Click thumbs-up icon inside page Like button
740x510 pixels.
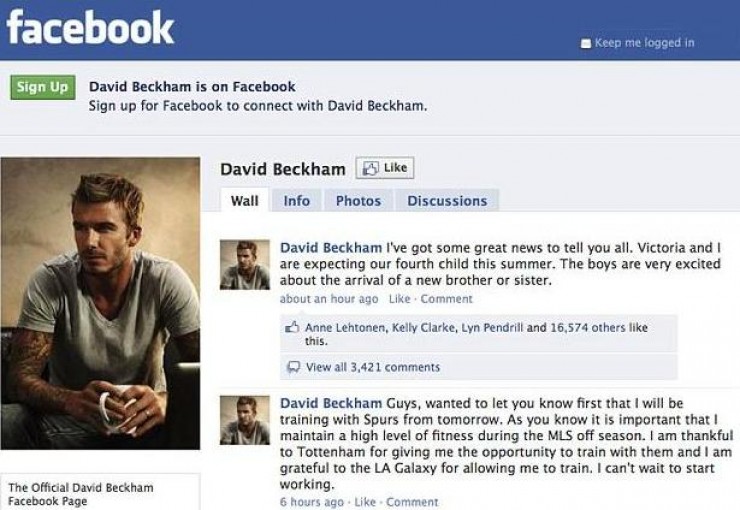(371, 168)
